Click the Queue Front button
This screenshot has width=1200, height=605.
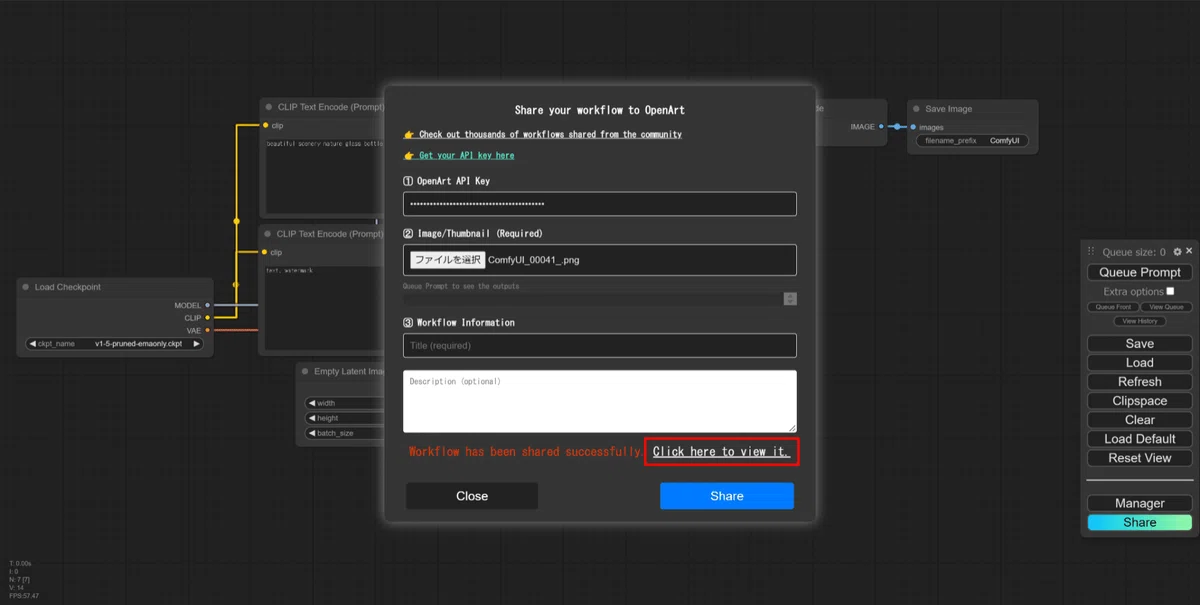pyautogui.click(x=1113, y=307)
